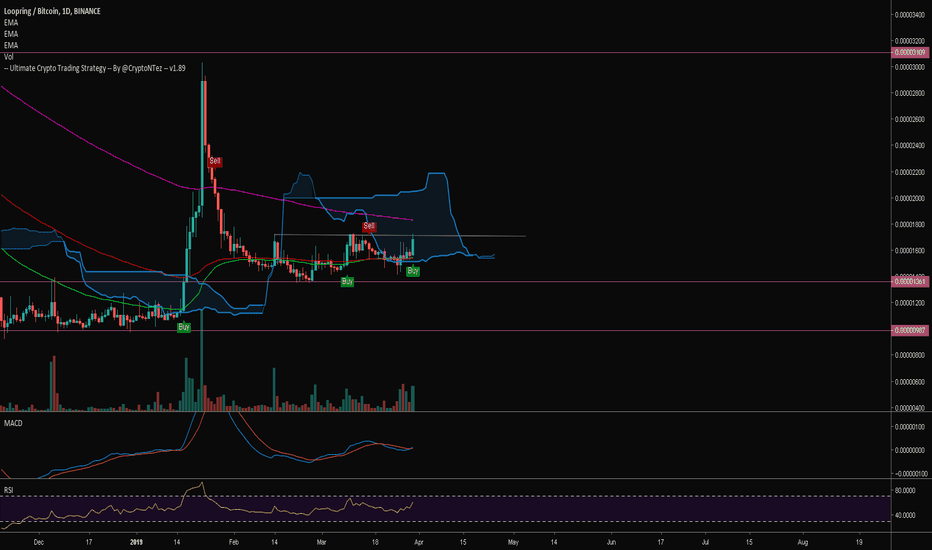The width and height of the screenshot is (932, 550).
Task: Click the 18 date label on time axis
Action: [x=375, y=542]
